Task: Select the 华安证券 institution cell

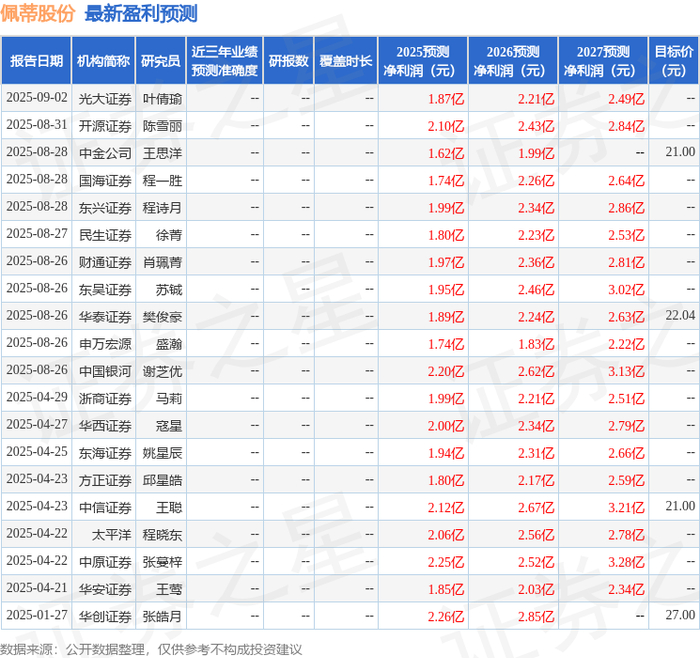Action: click(105, 589)
